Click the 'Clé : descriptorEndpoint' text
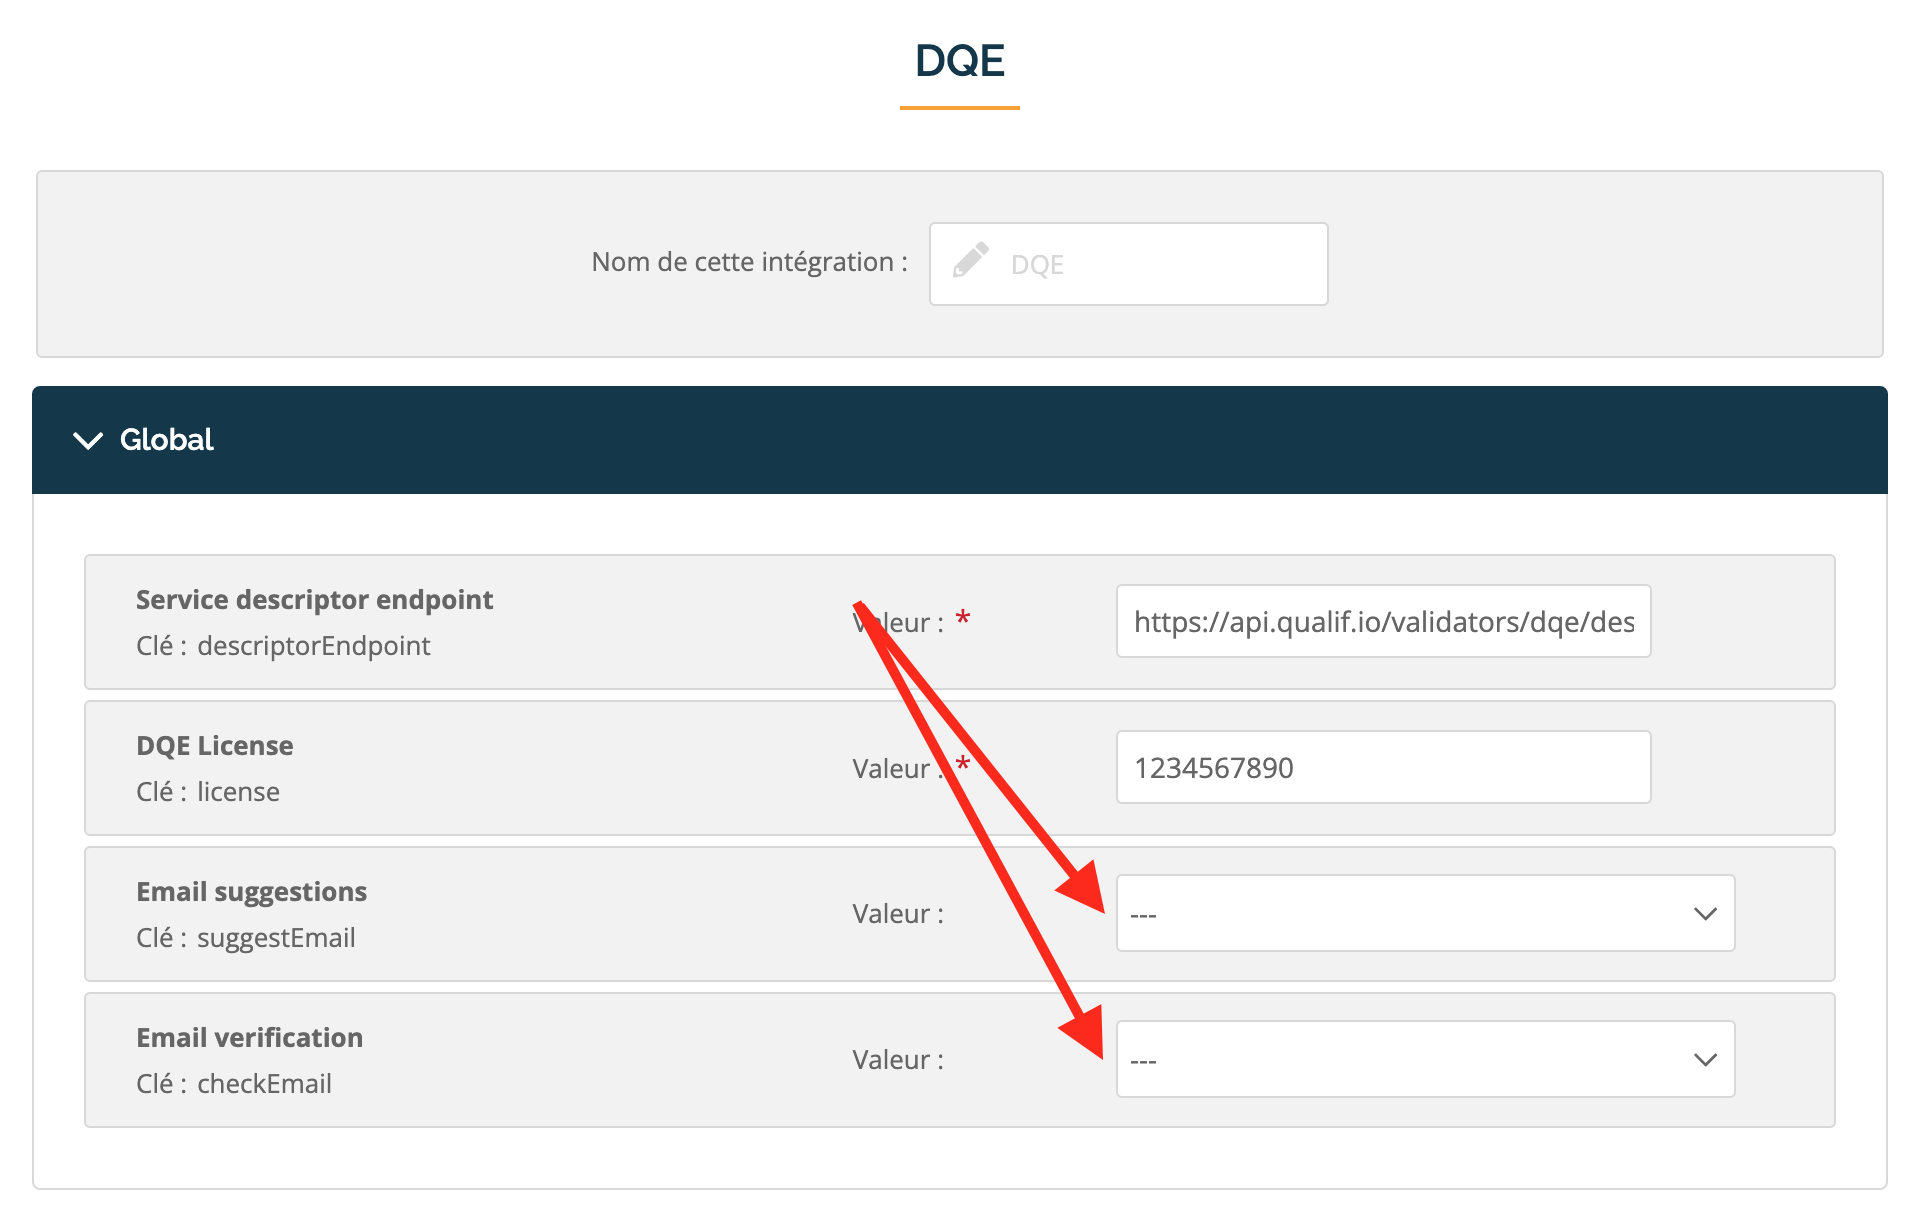This screenshot has width=1926, height=1220. (x=283, y=646)
